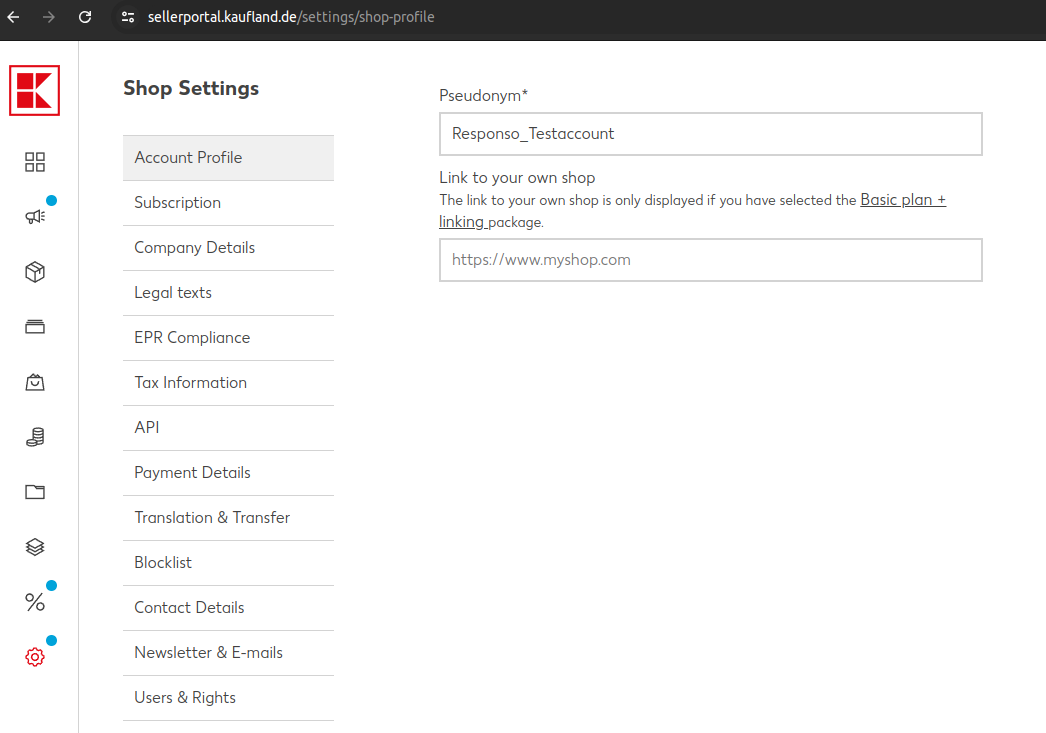This screenshot has height=733, width=1046.
Task: Click the Kaufland logo in sidebar
Action: click(35, 90)
